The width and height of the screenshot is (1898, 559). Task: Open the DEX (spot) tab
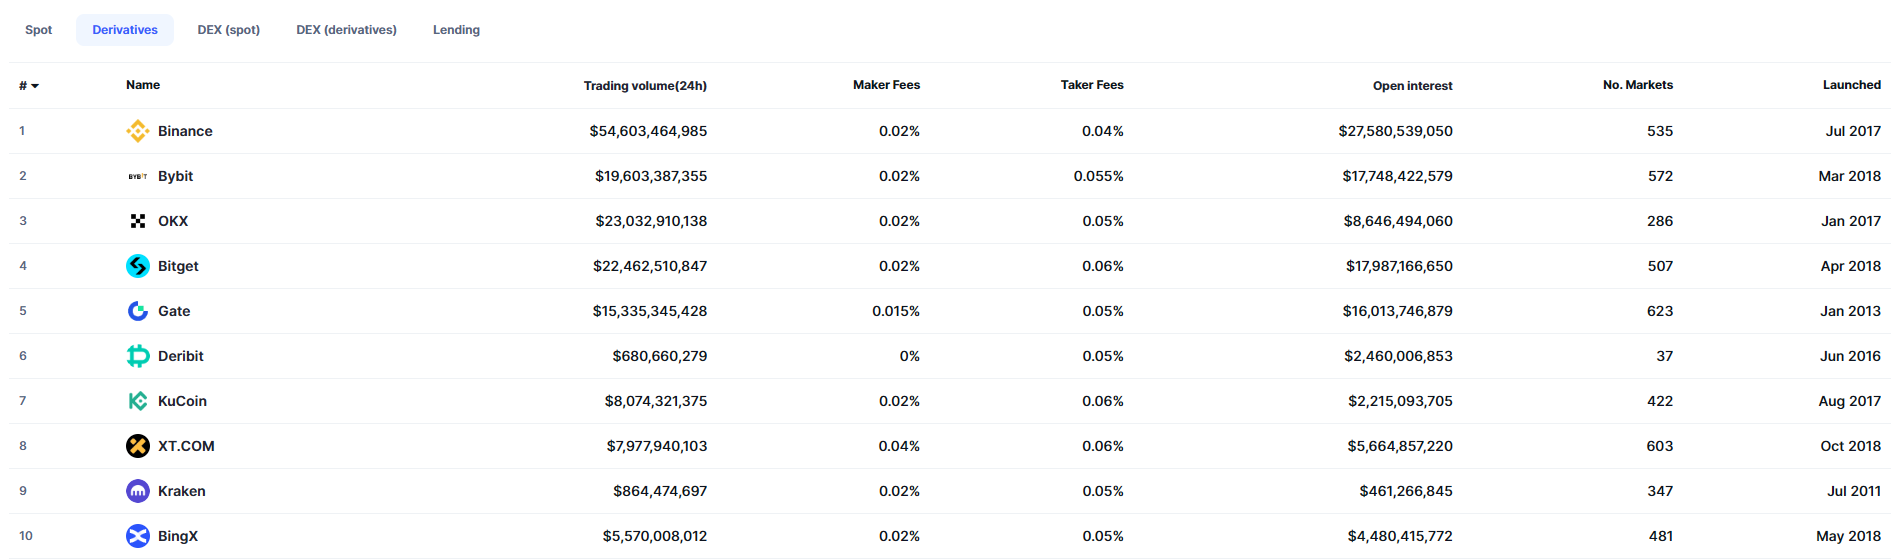pyautogui.click(x=228, y=30)
